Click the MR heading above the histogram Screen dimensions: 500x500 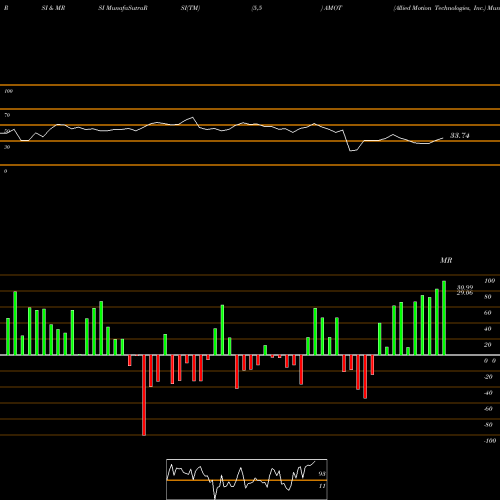(x=446, y=260)
